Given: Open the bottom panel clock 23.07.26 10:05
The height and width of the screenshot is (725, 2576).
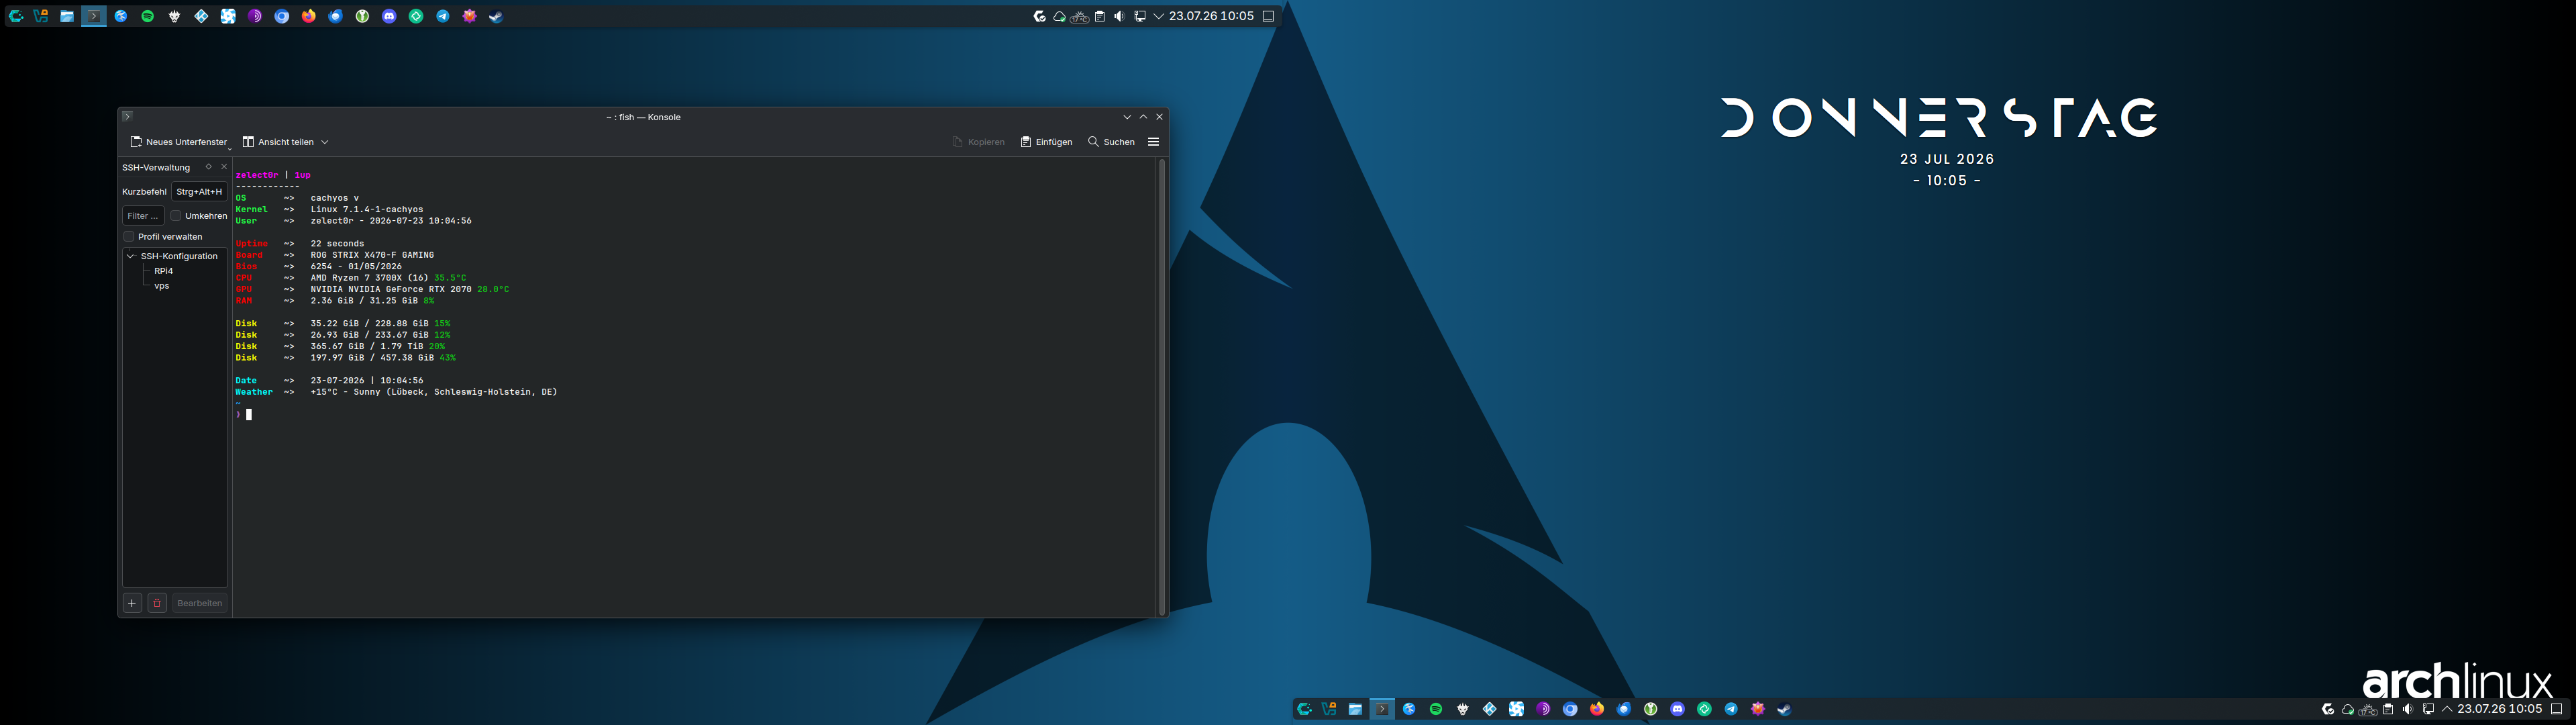Looking at the screenshot, I should pyautogui.click(x=2499, y=709).
